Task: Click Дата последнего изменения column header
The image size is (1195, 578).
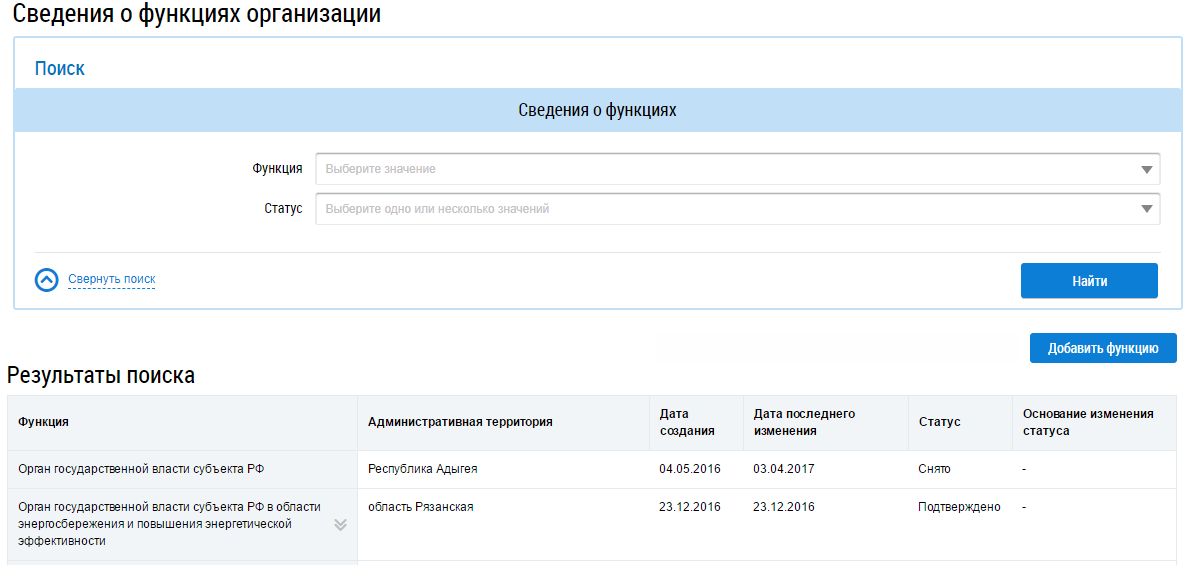Action: pos(804,422)
